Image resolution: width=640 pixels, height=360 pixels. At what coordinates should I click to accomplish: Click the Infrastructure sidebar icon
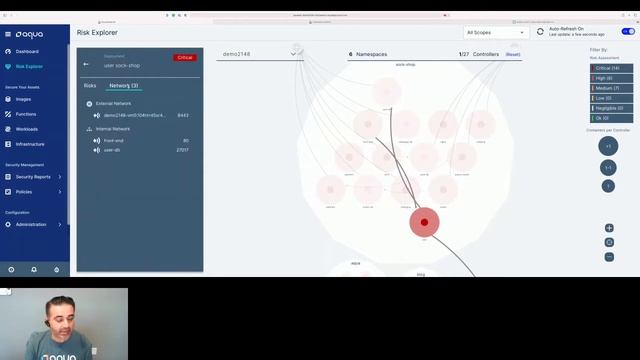[8, 144]
